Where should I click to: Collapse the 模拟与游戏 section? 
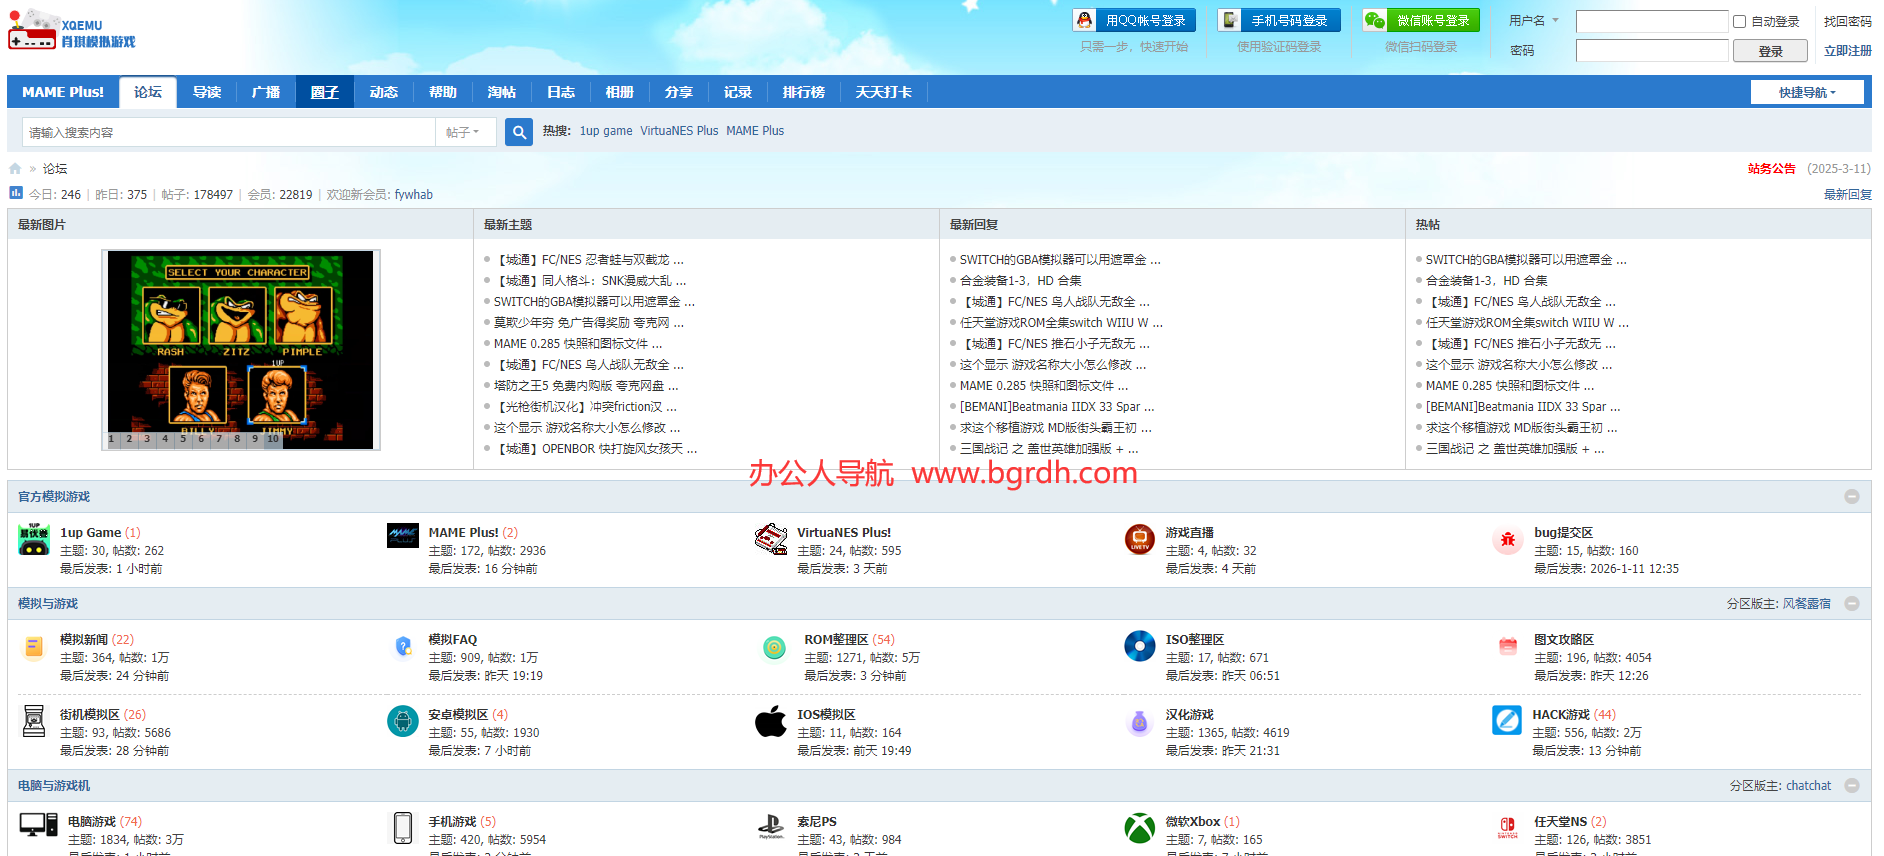tap(1852, 604)
